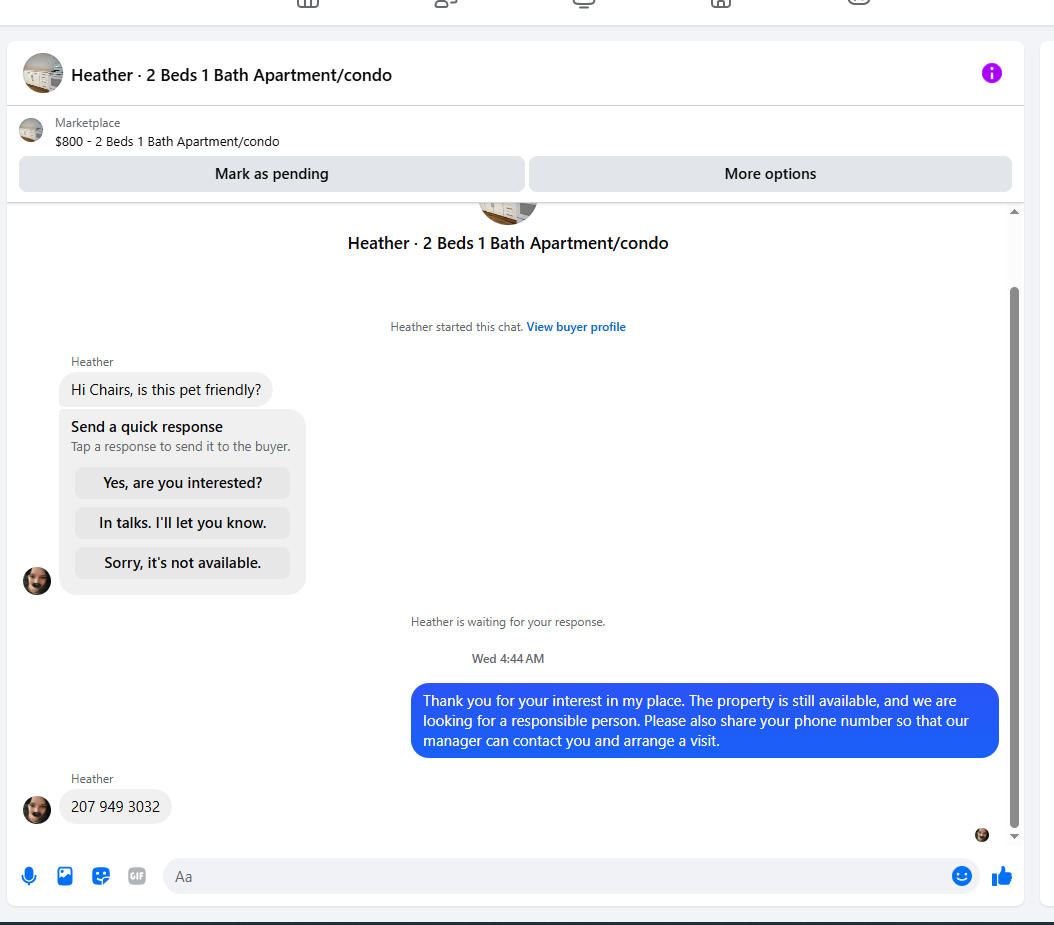Send quick reply 'Sorry, it's not available.'
The image size is (1054, 925).
(182, 563)
